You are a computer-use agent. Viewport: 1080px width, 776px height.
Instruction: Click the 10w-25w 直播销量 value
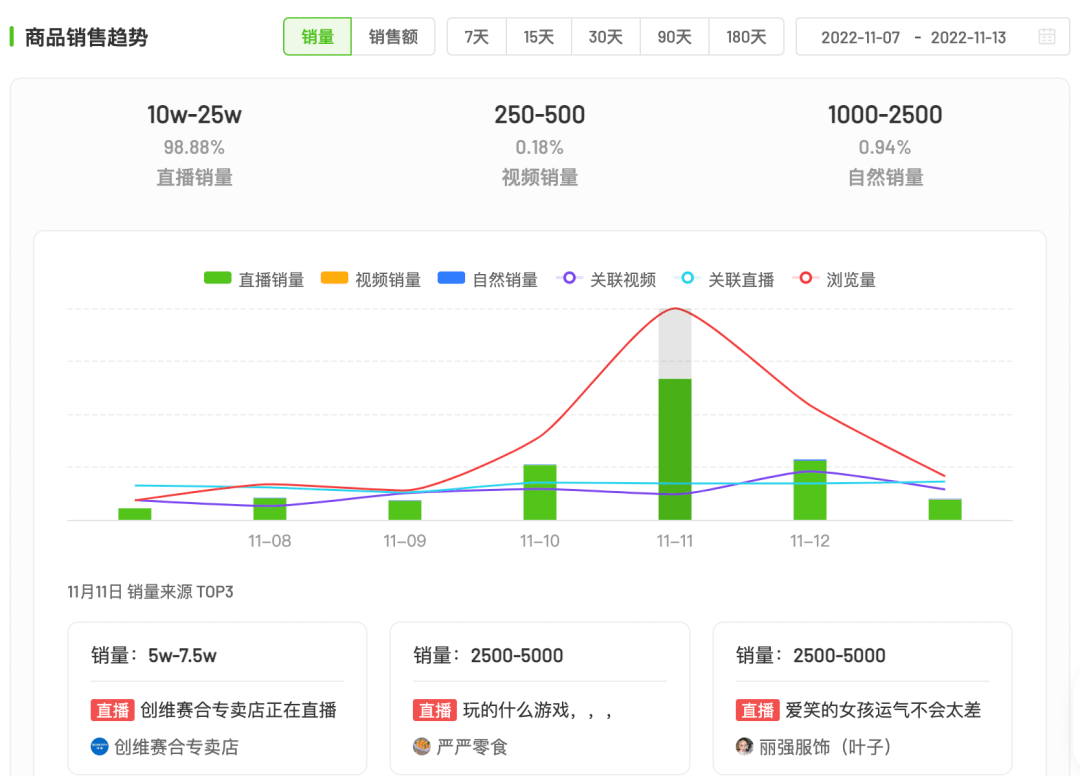click(x=194, y=115)
